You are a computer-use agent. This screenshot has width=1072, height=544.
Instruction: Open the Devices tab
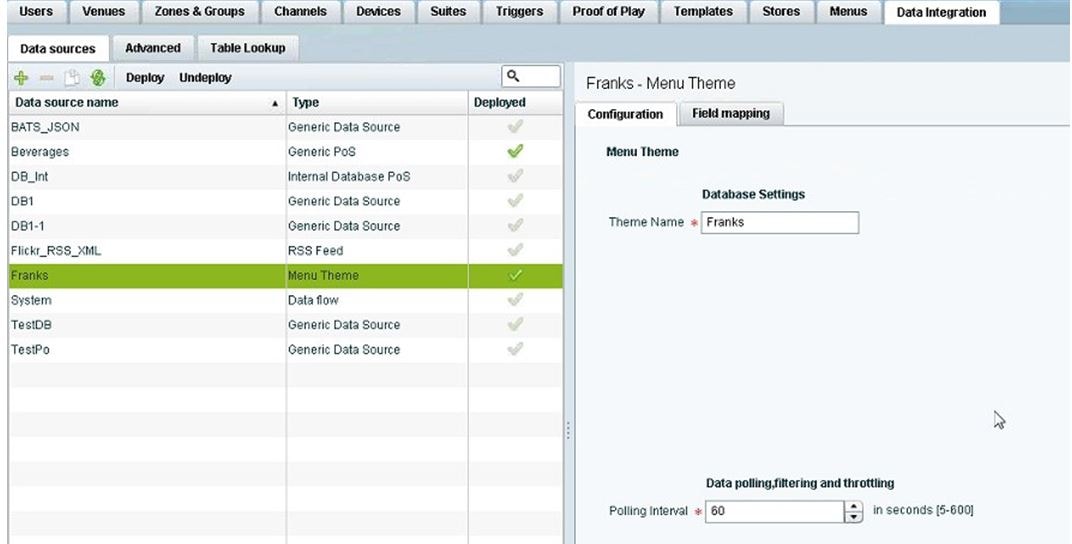(x=378, y=12)
